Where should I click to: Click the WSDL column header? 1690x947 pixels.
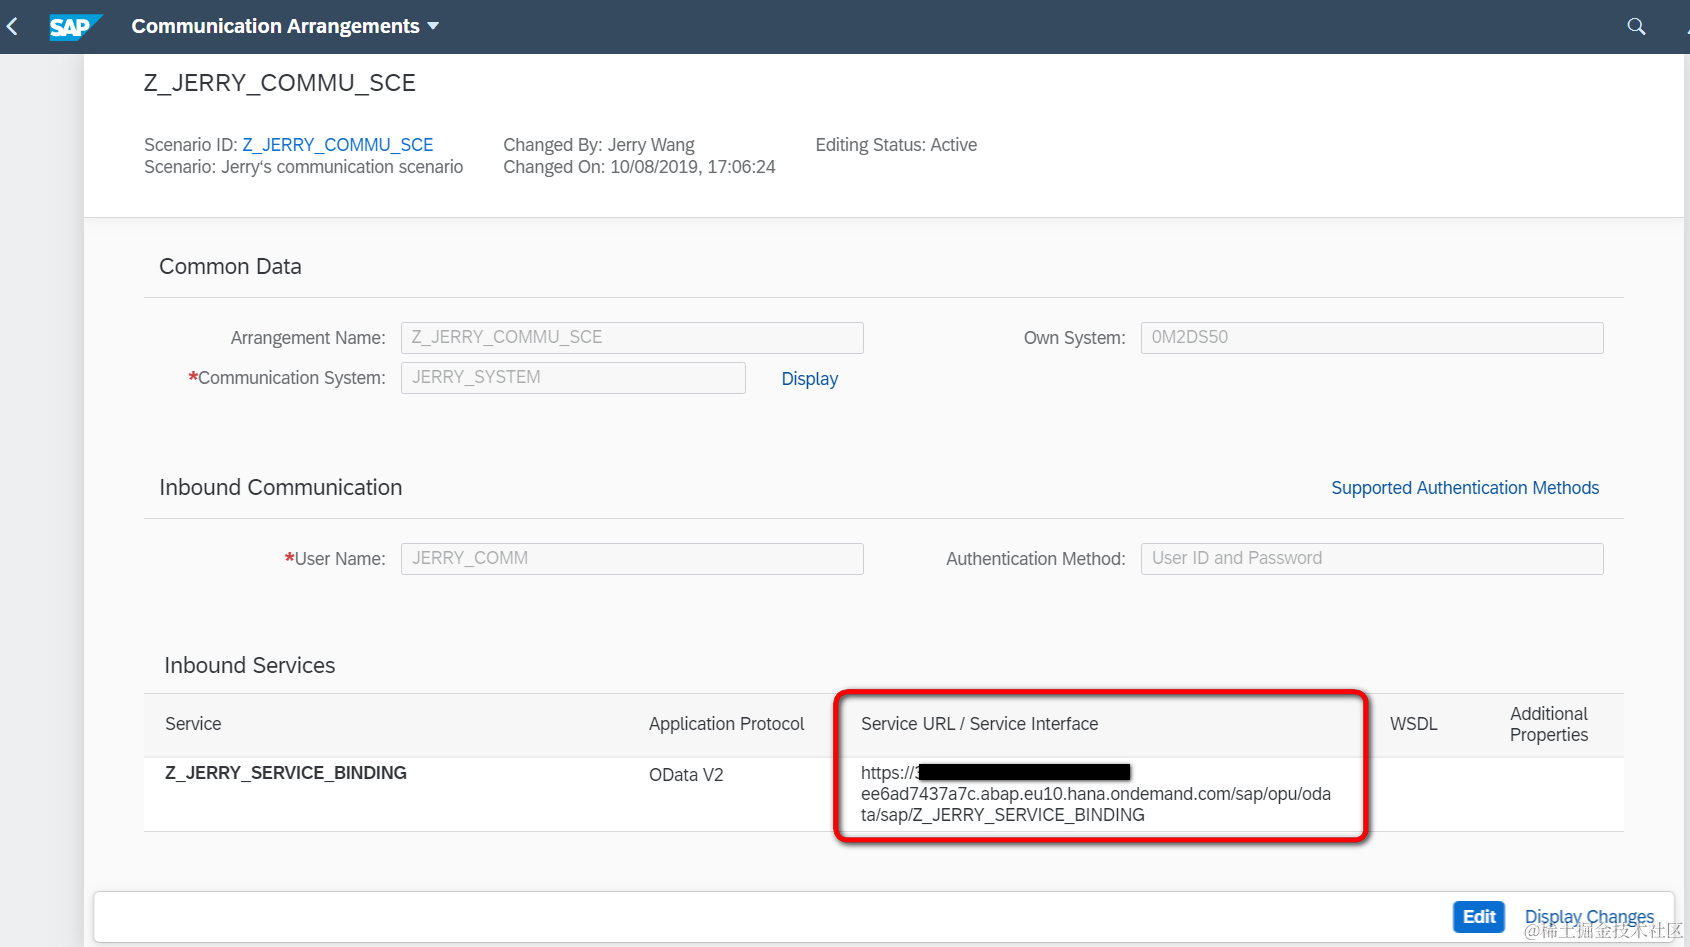click(x=1414, y=724)
